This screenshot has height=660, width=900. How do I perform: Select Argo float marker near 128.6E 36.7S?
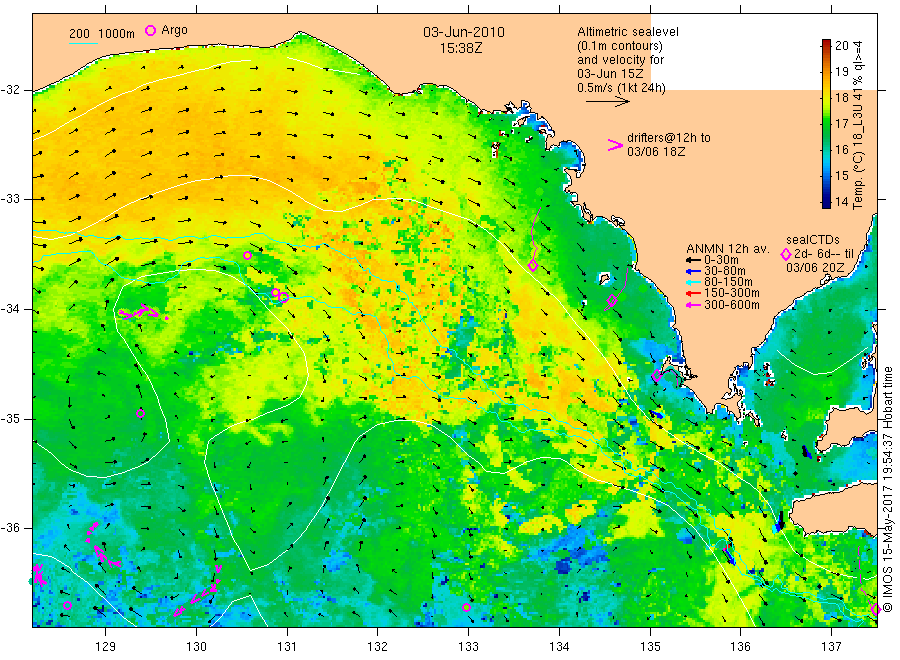[x=67, y=605]
